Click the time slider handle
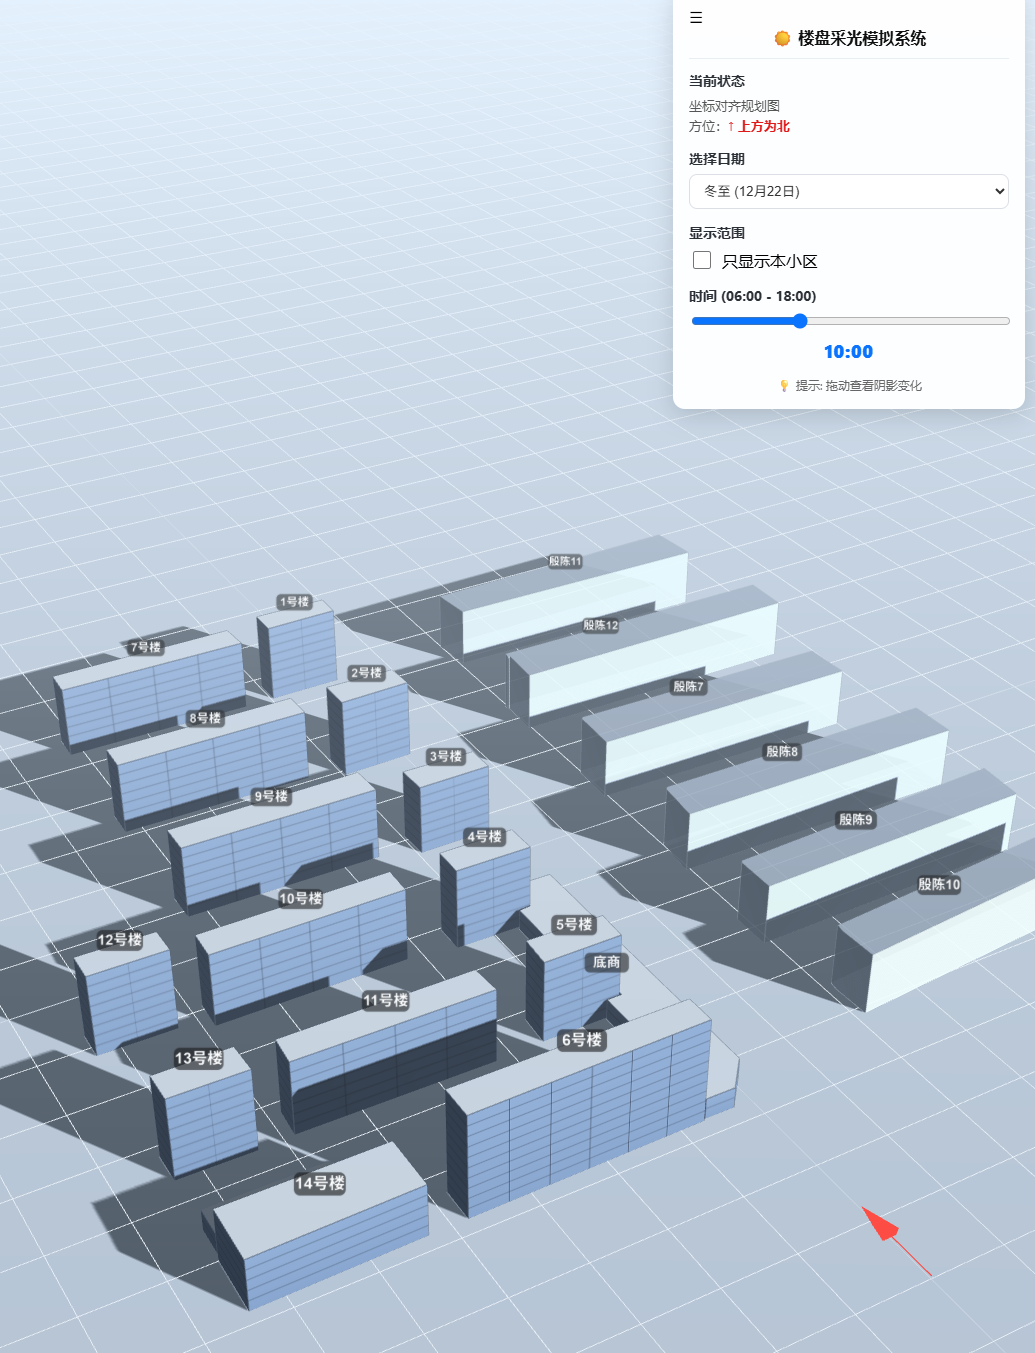The width and height of the screenshot is (1035, 1353). [800, 321]
